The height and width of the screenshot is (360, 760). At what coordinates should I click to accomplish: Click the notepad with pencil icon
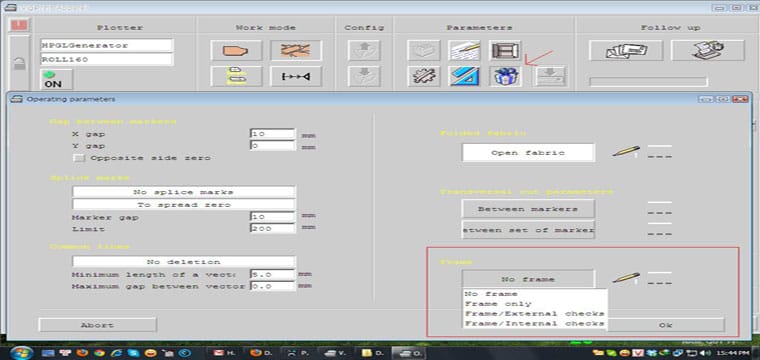click(464, 50)
